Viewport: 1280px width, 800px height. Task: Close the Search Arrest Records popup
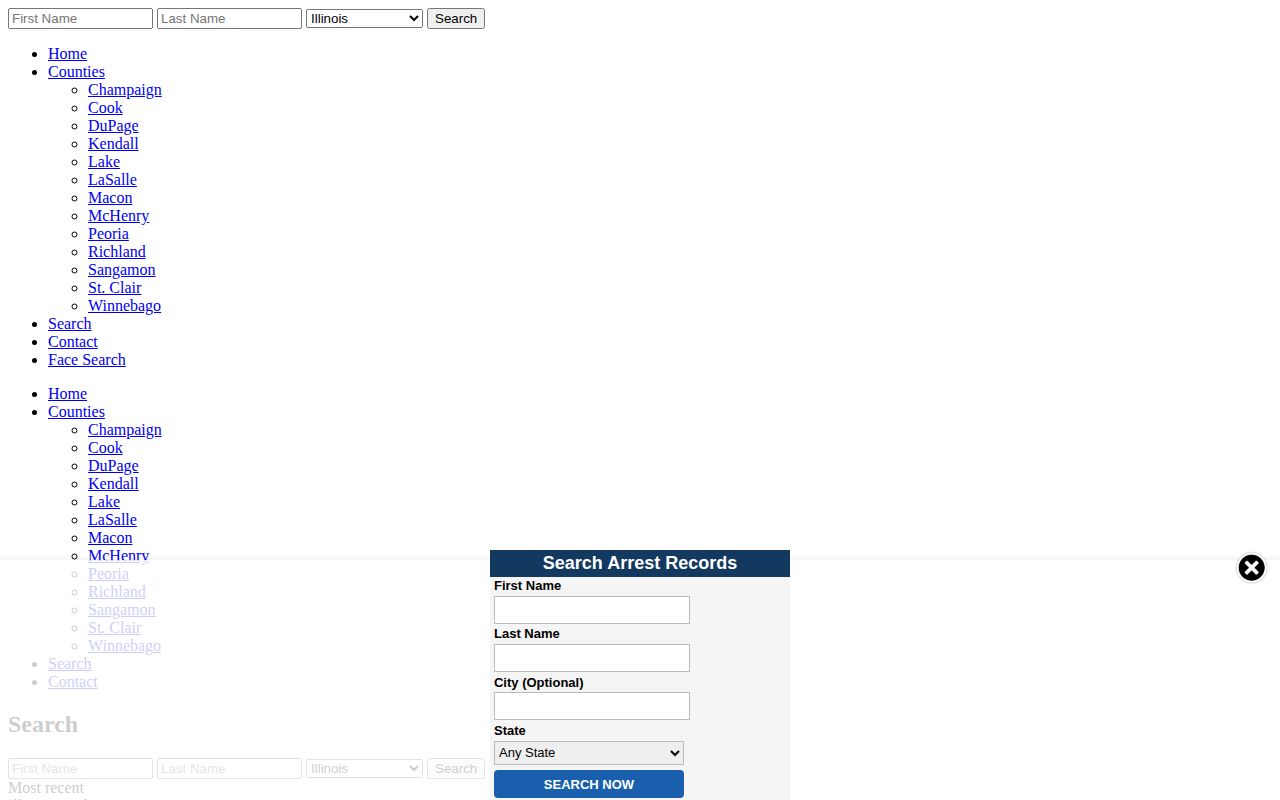pyautogui.click(x=1251, y=568)
